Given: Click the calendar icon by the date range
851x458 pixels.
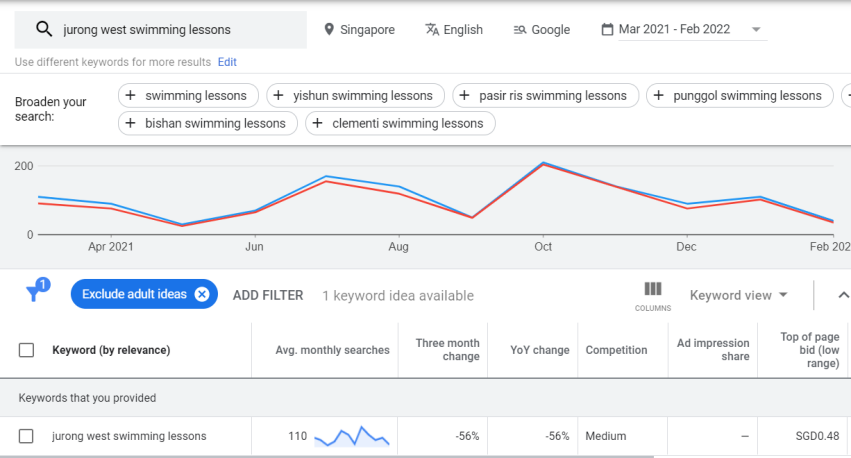Looking at the screenshot, I should tap(607, 29).
